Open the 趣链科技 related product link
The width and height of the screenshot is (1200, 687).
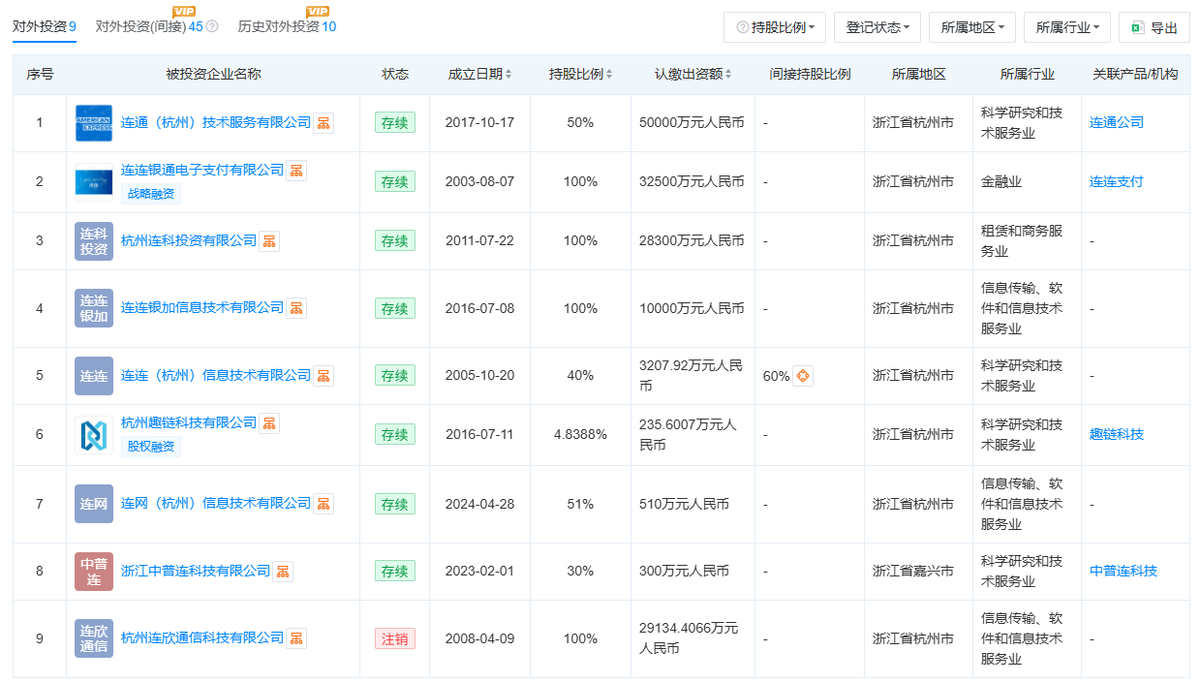pos(1116,435)
